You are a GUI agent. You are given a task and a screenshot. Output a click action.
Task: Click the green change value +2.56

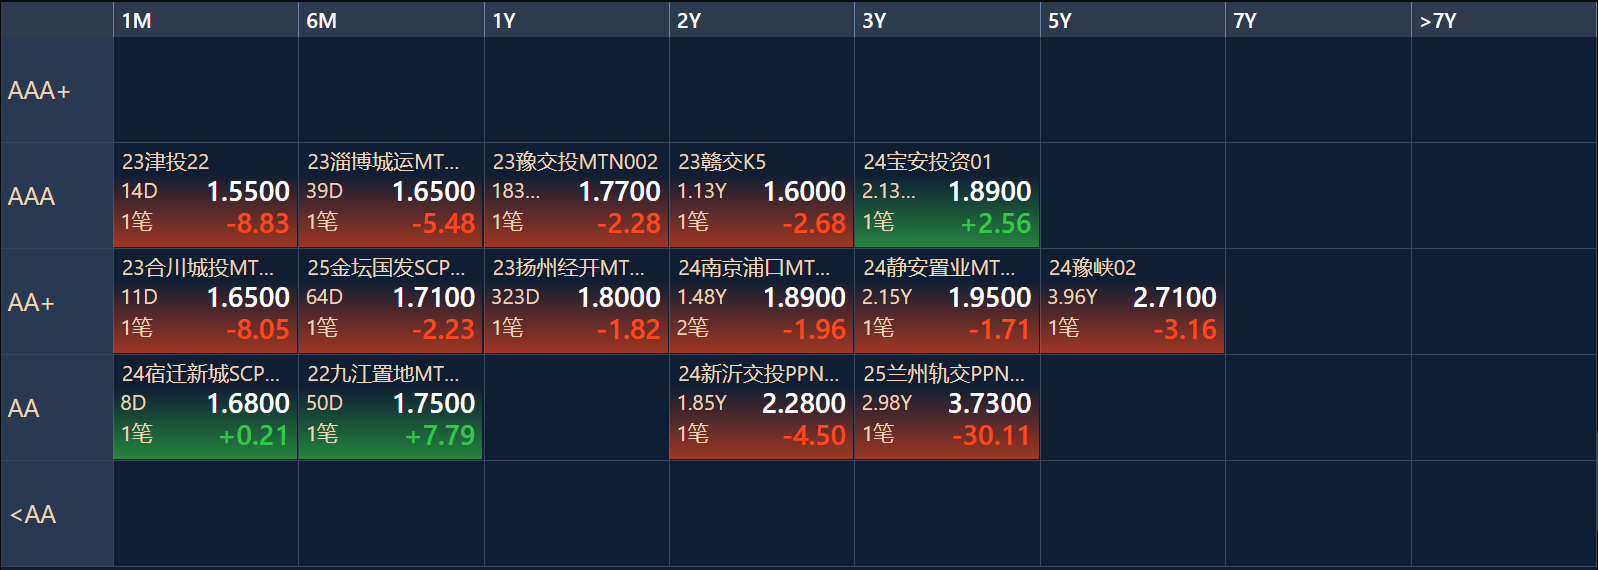click(995, 224)
